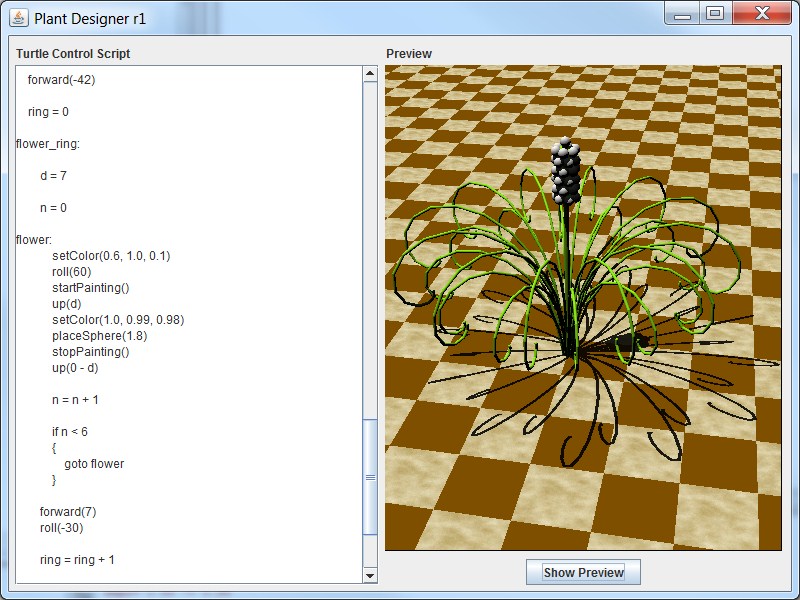Click the 3D plant preview canvas
The height and width of the screenshot is (600, 800).
pos(583,308)
